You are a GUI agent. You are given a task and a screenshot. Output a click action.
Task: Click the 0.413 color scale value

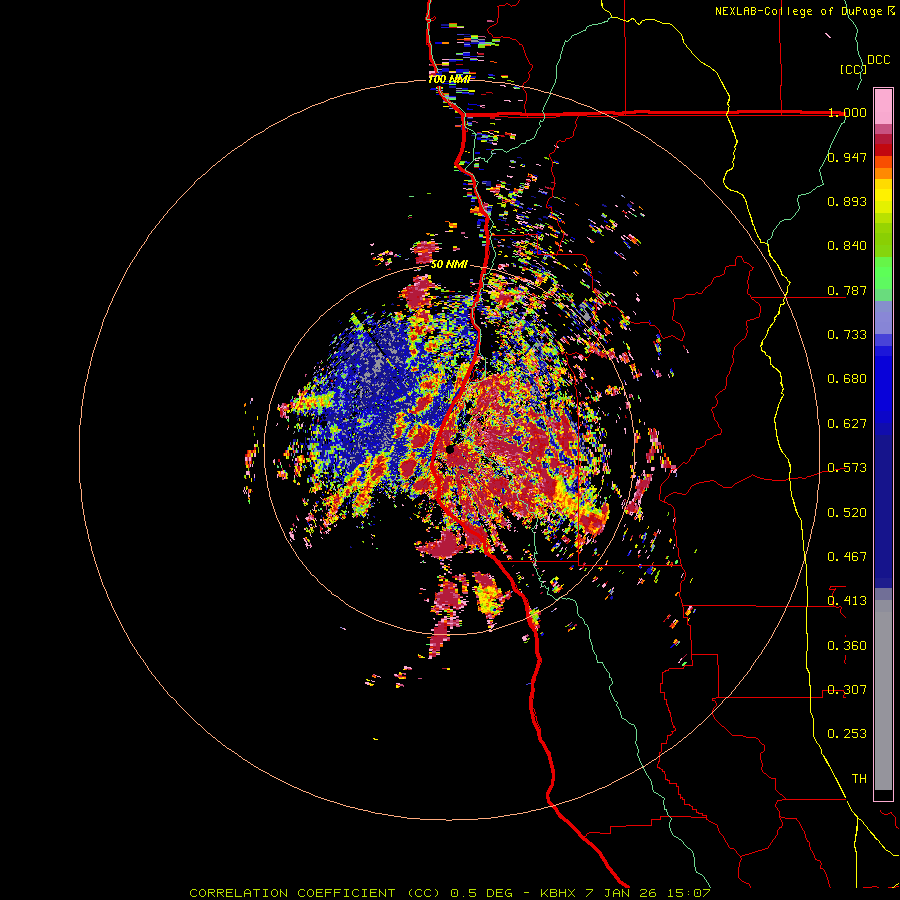[x=847, y=601]
